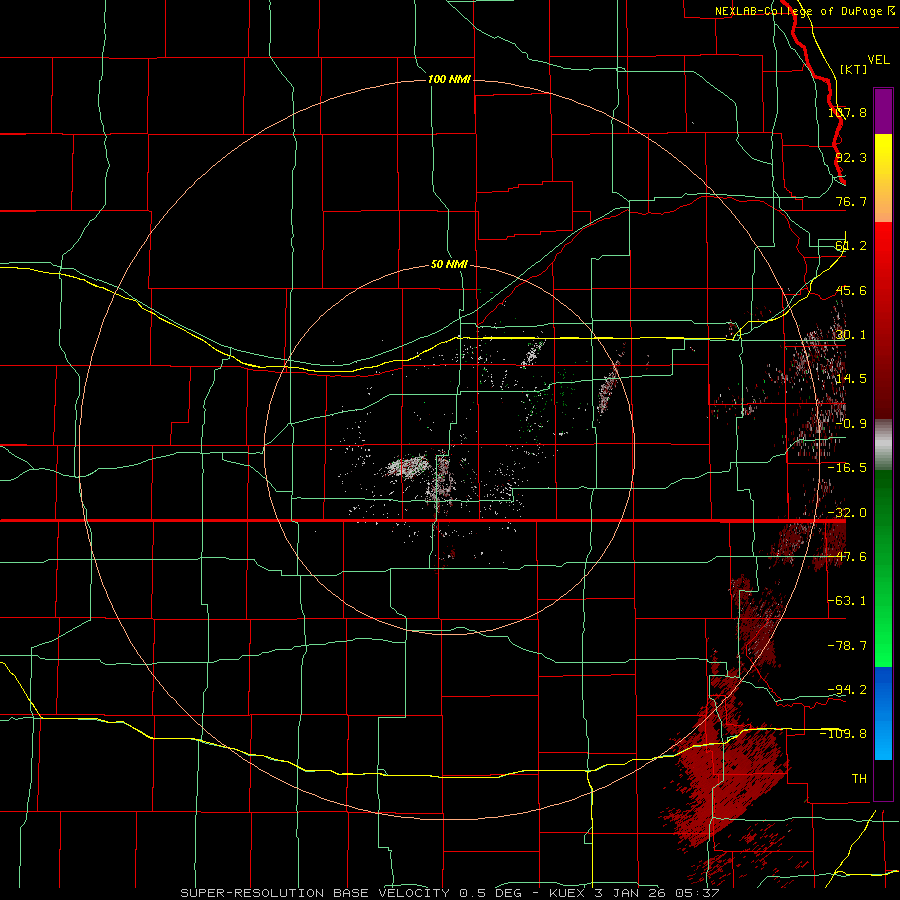Click the 50 NMI range ring label
Viewport: 900px width, 900px height.
coord(449,264)
